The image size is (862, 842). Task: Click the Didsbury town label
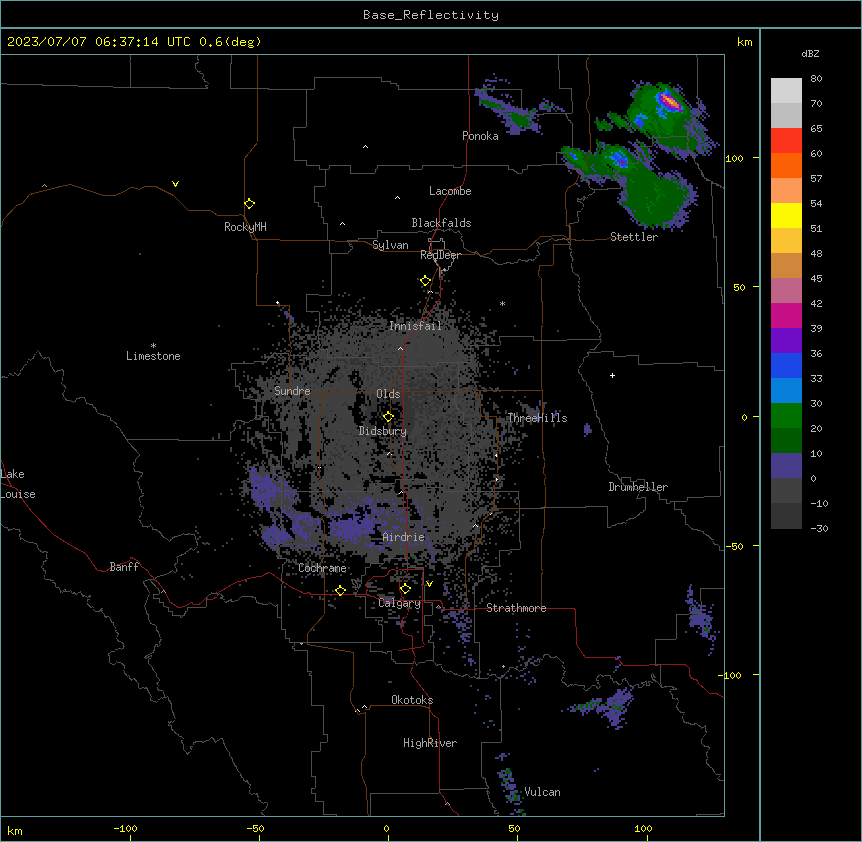tap(383, 431)
